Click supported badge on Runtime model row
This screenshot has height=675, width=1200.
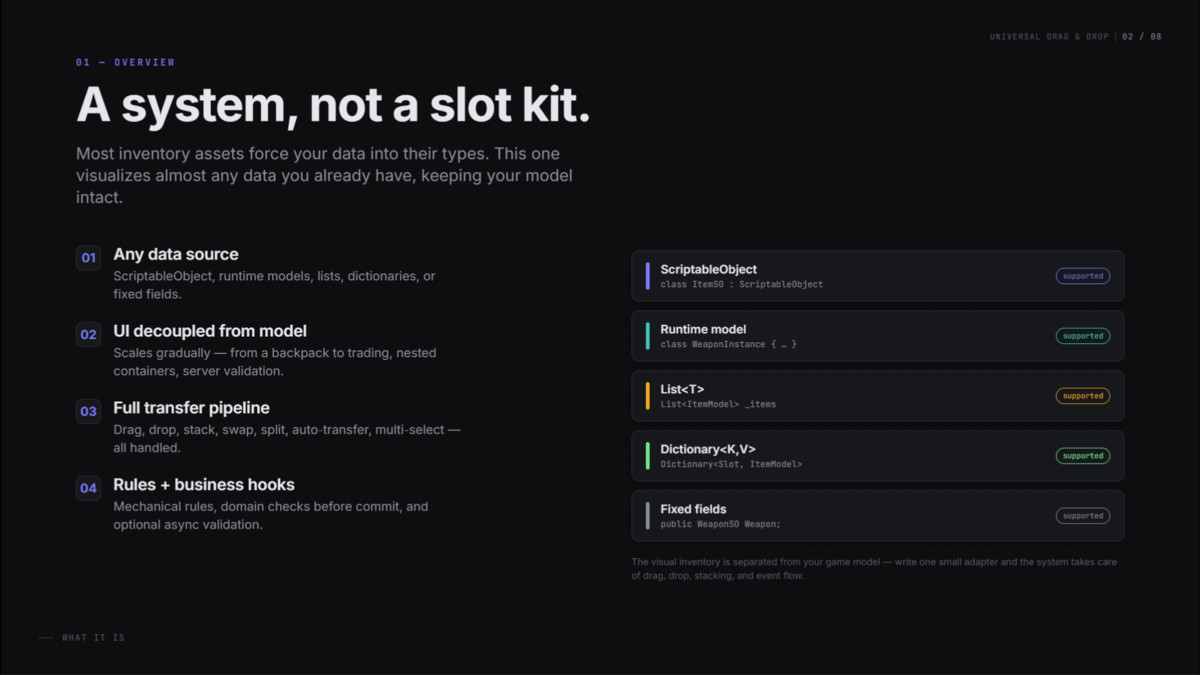coord(1083,336)
